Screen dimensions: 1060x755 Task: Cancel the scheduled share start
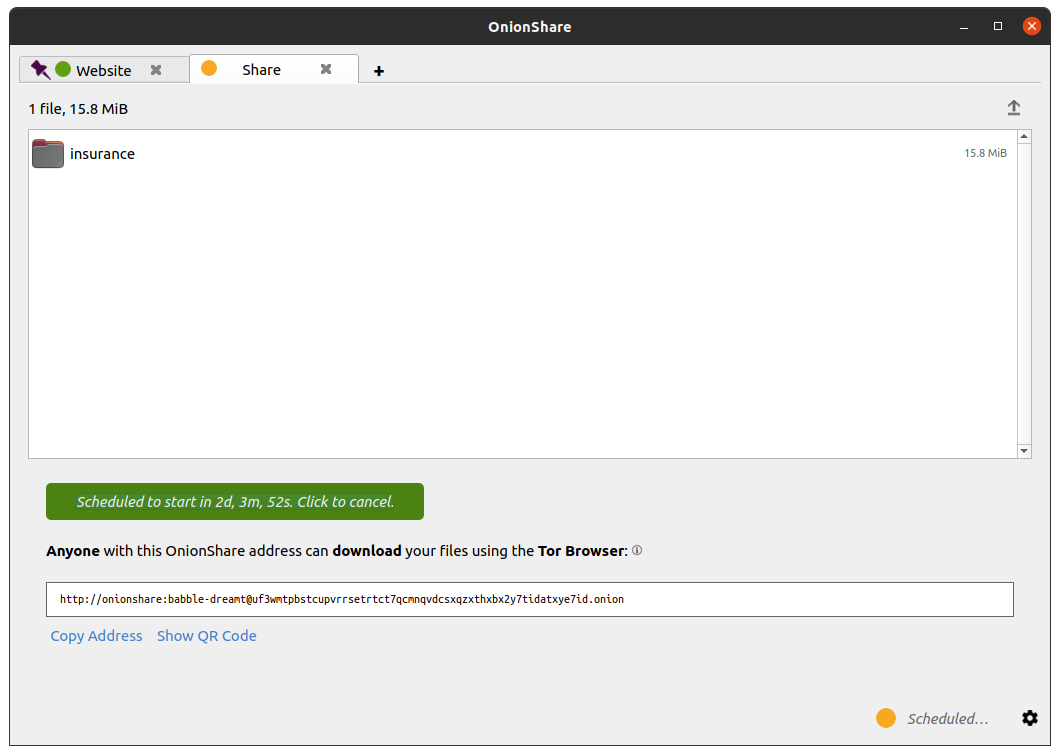235,502
